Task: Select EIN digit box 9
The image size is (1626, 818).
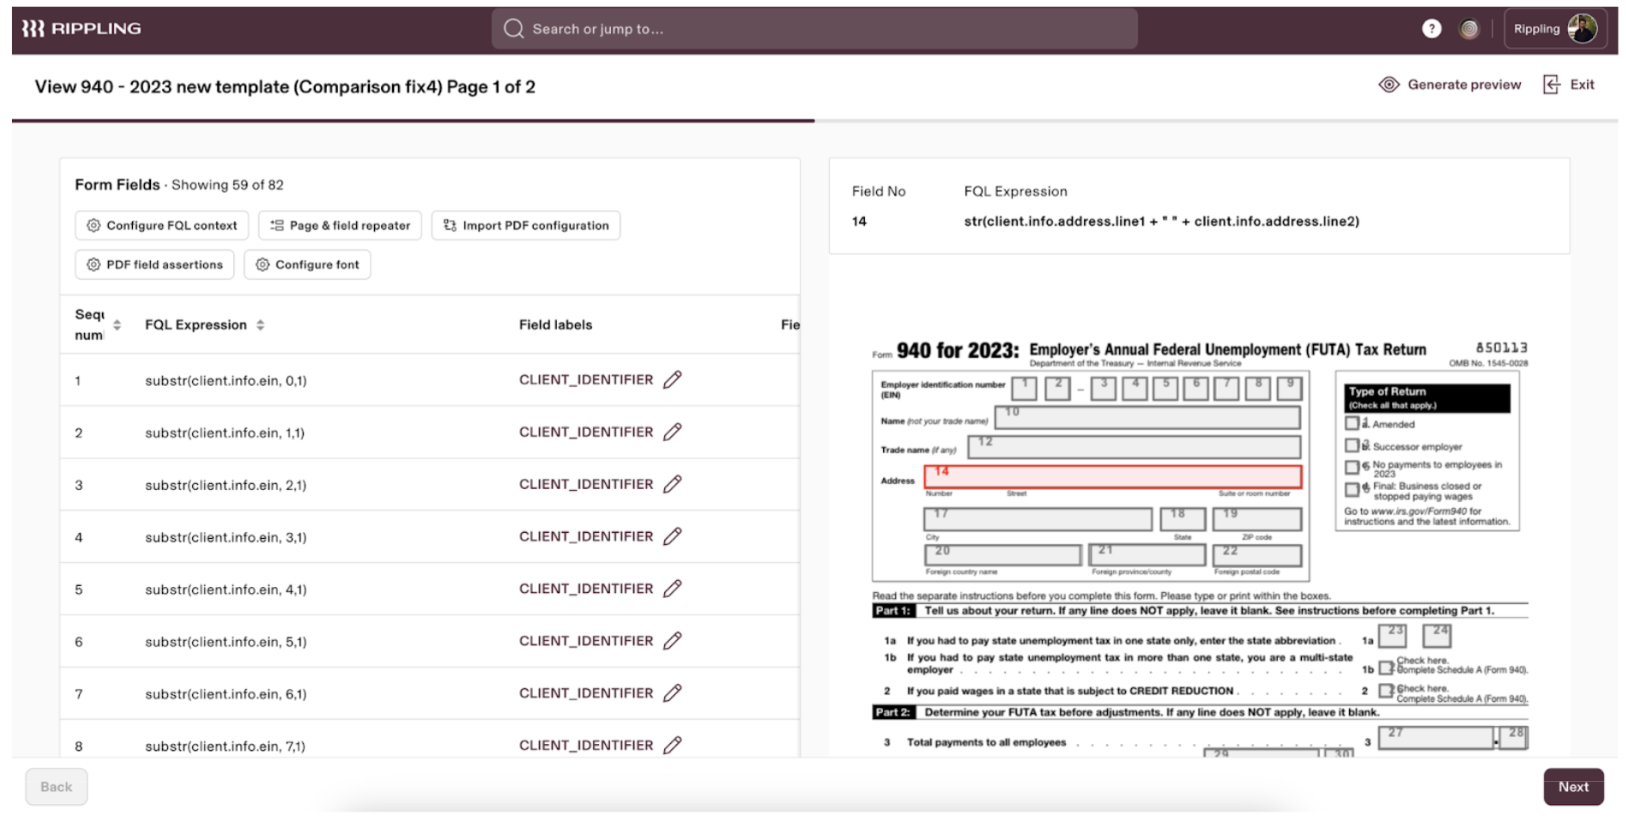Action: click(1289, 387)
